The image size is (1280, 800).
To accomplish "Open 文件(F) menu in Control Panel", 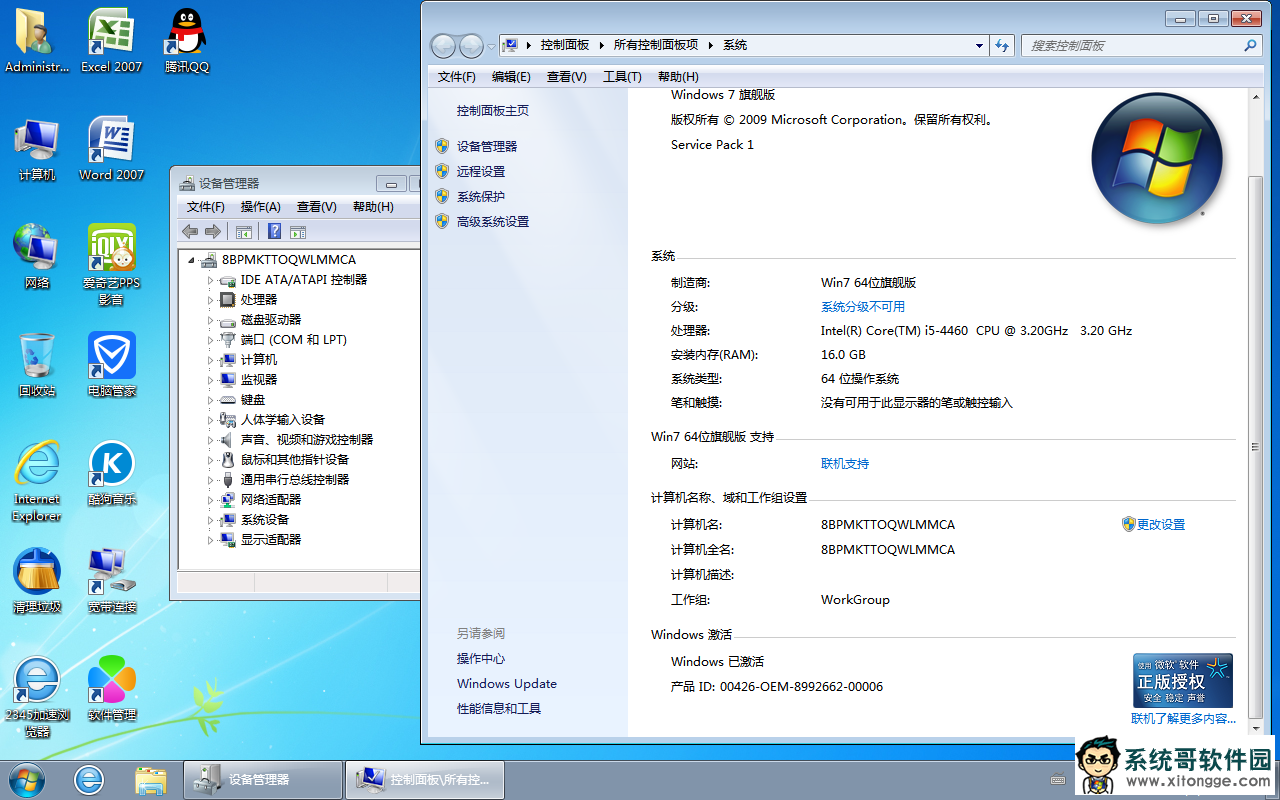I will pyautogui.click(x=457, y=77).
